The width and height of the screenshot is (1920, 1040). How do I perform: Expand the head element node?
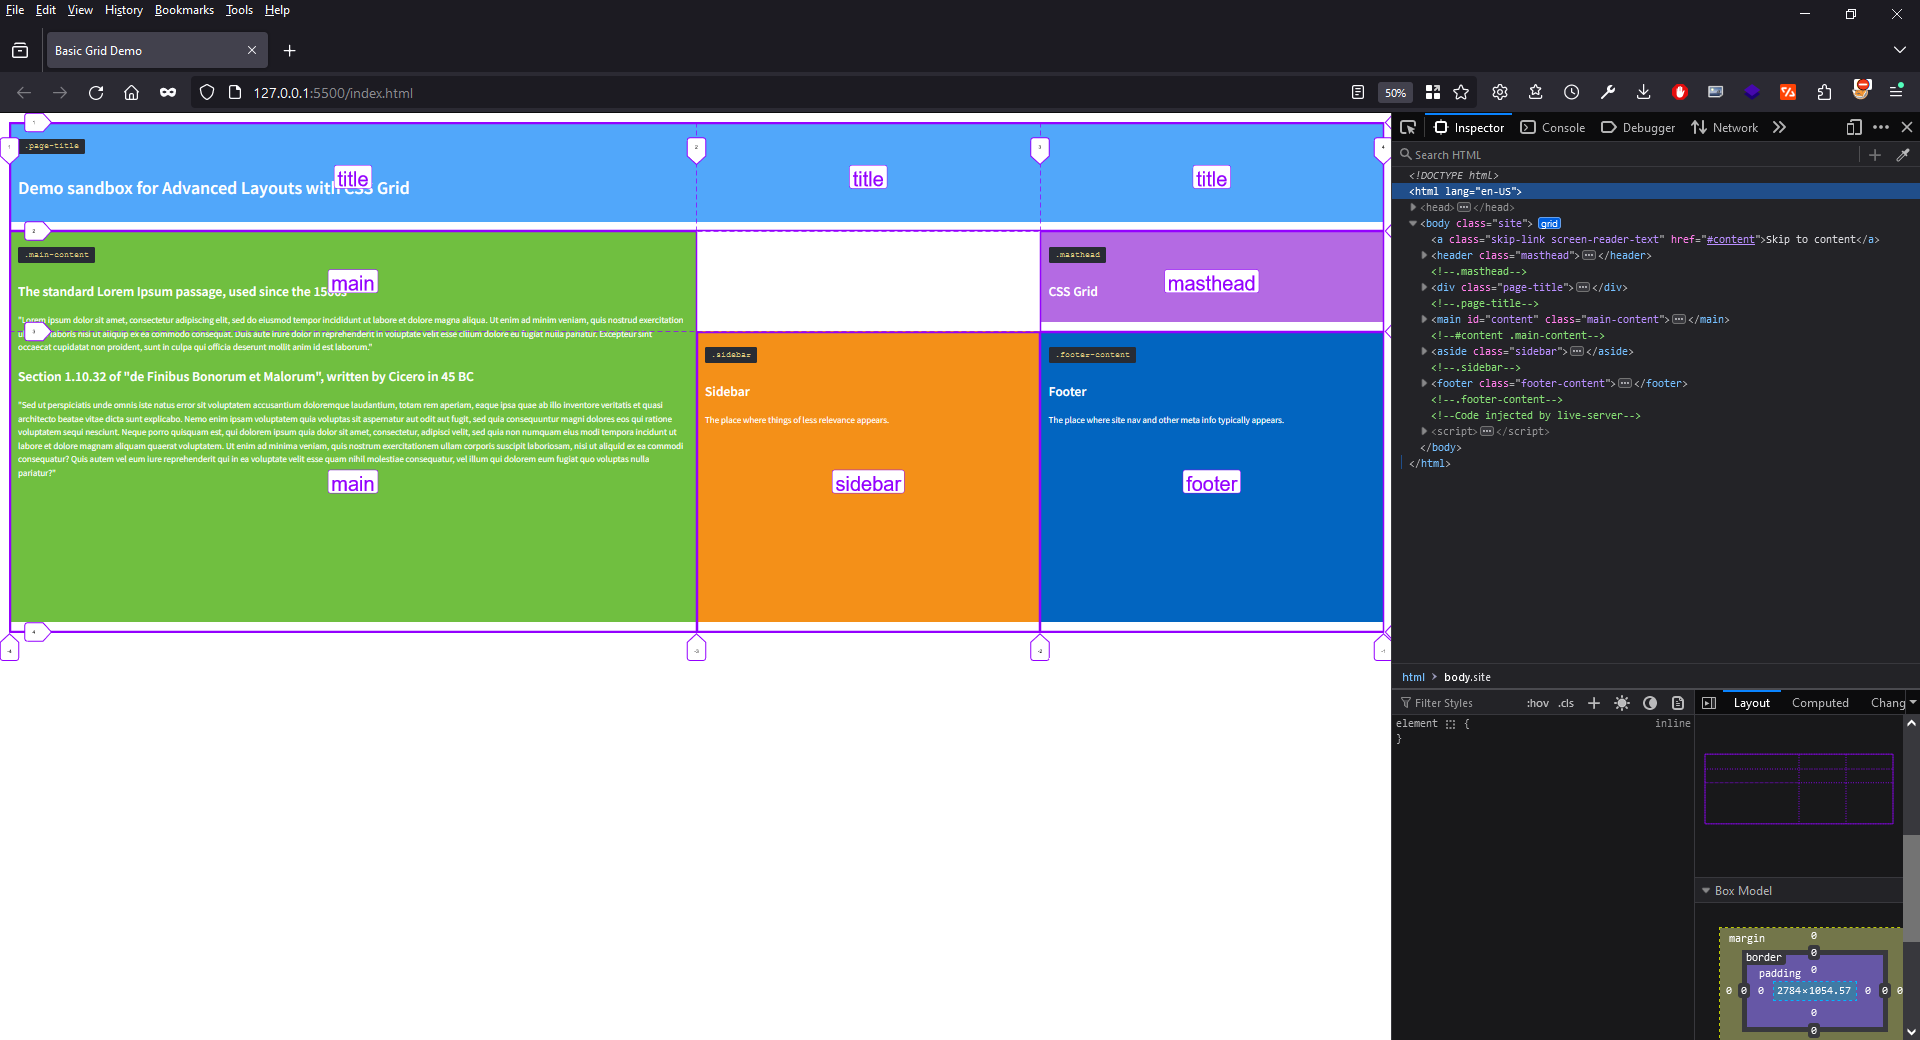click(x=1413, y=207)
